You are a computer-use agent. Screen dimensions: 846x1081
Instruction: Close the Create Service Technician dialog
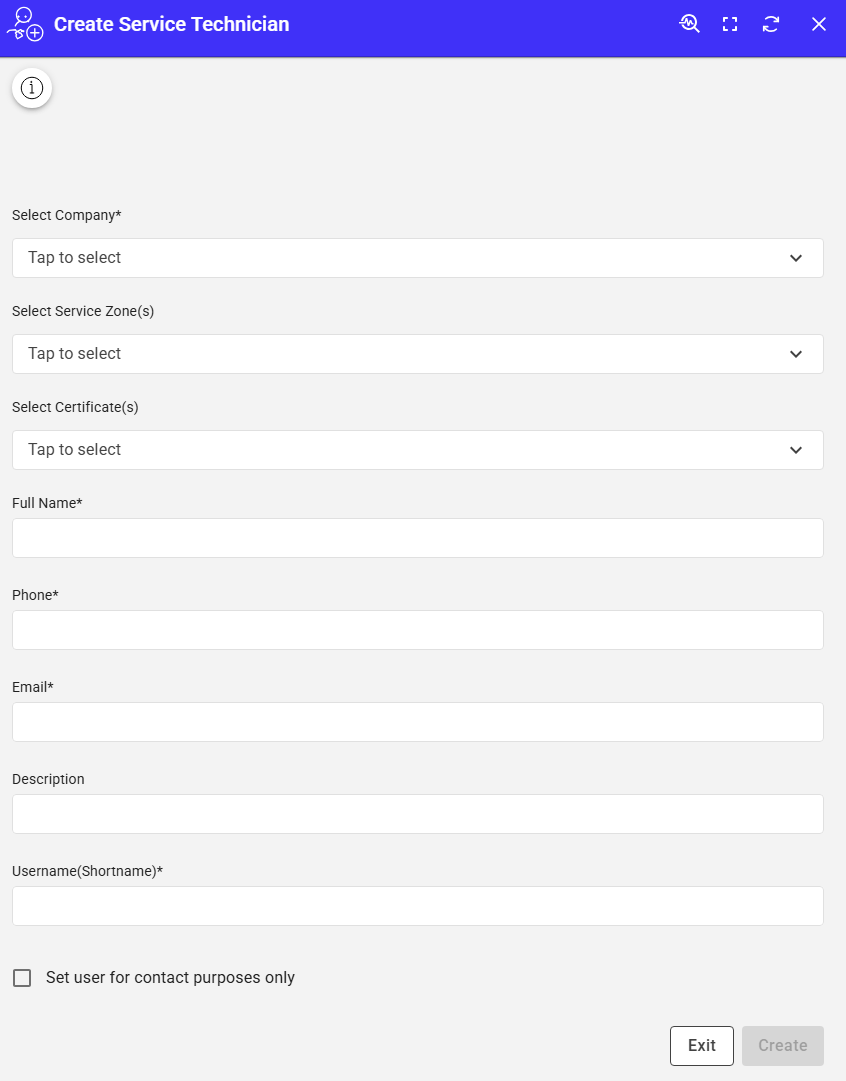tap(819, 24)
